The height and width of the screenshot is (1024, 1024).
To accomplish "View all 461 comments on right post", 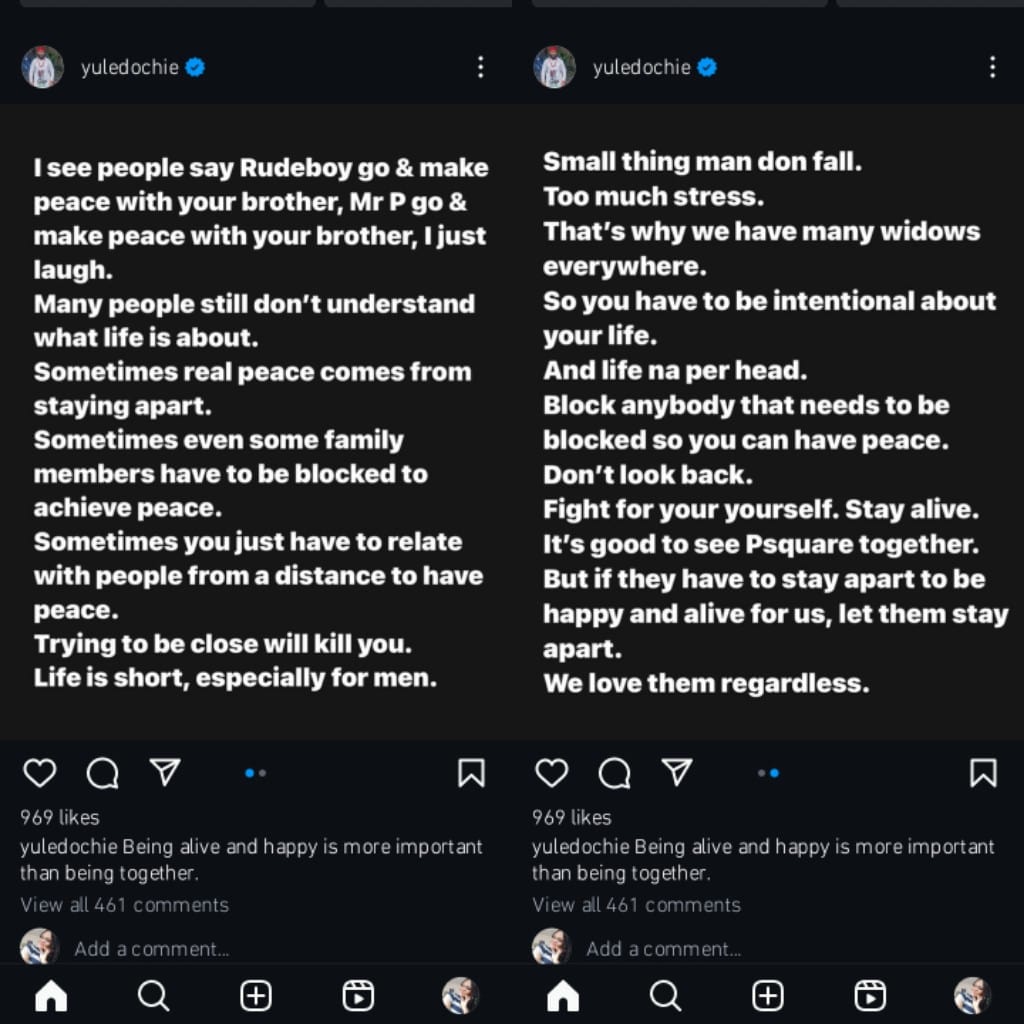I will point(637,905).
